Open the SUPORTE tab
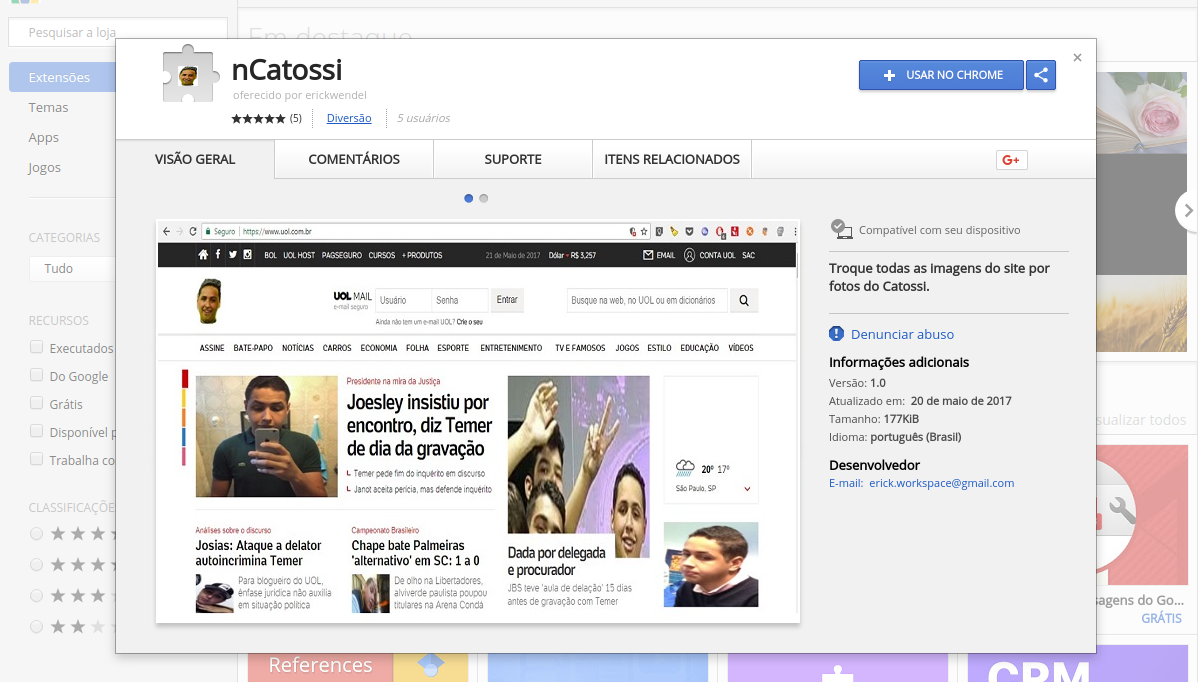The width and height of the screenshot is (1198, 682). point(513,159)
